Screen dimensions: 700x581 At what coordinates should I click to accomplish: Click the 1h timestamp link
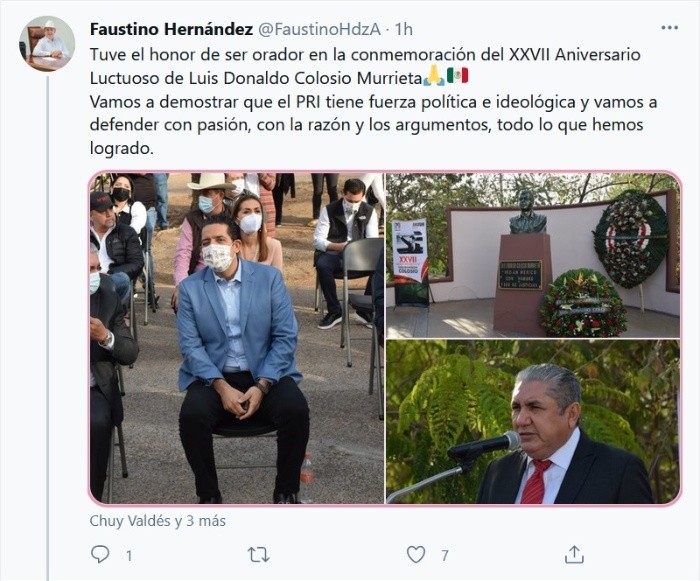click(404, 29)
